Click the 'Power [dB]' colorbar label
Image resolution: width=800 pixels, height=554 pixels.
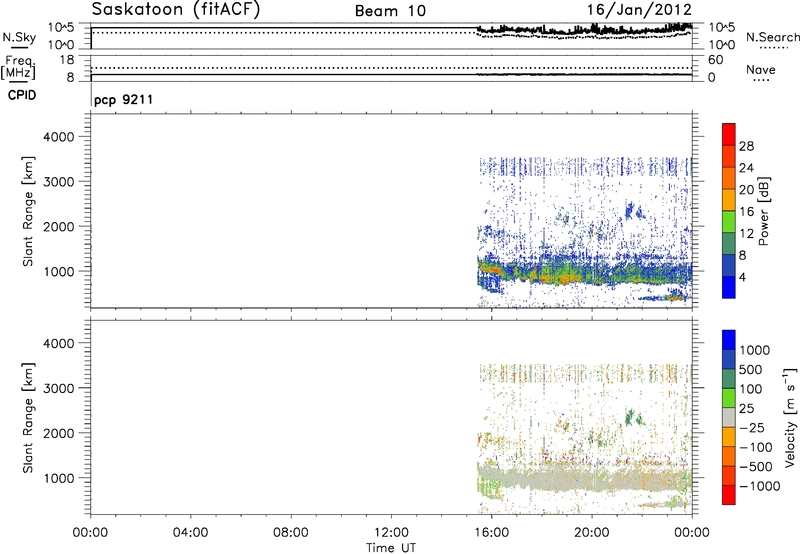[x=763, y=211]
